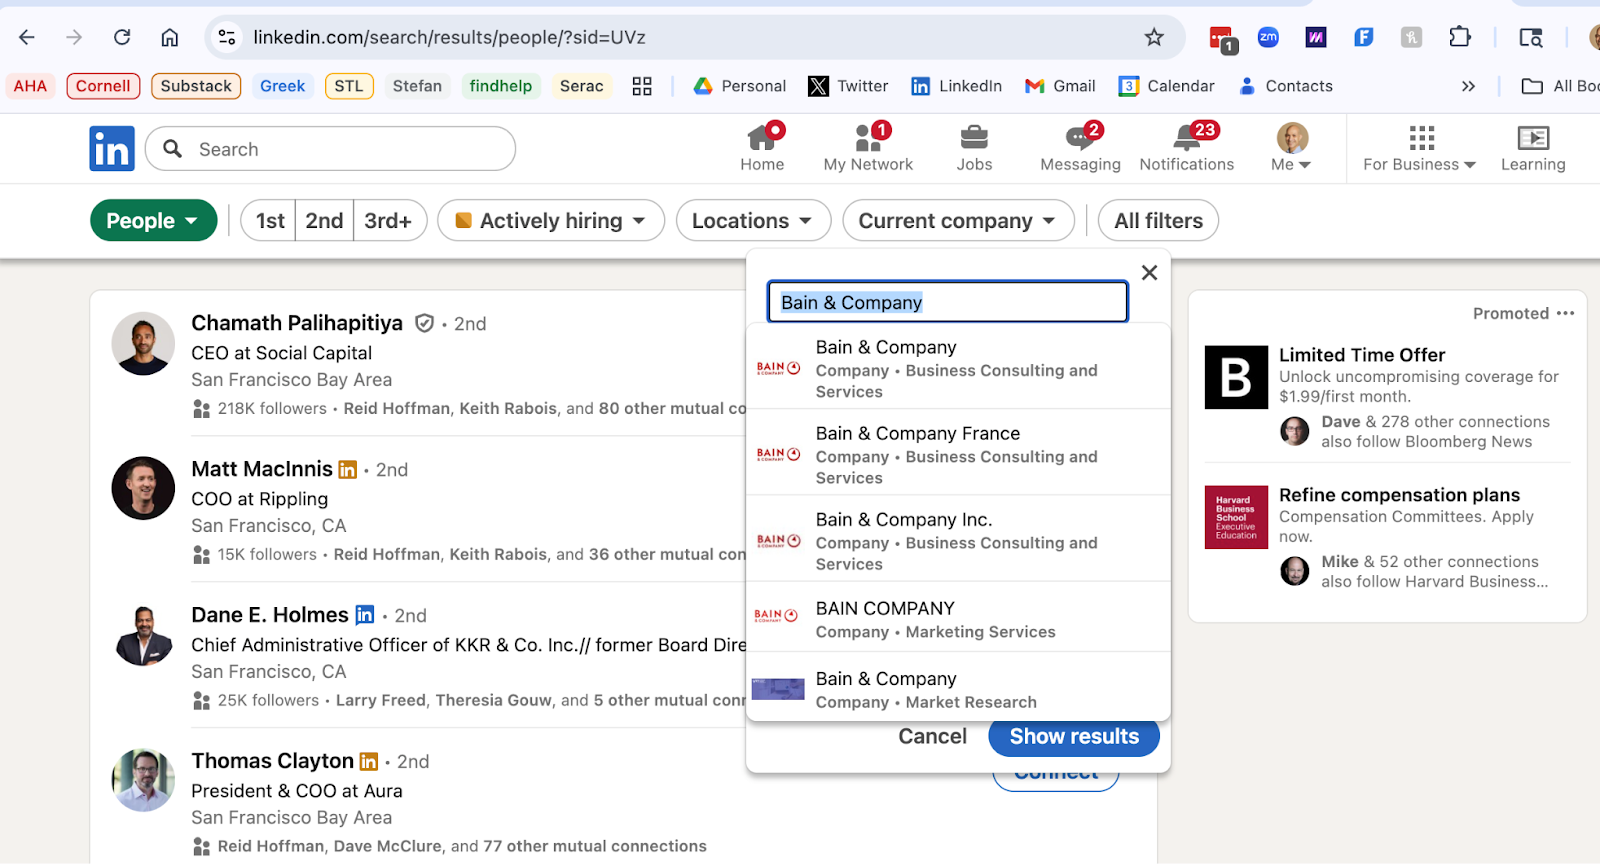Click the Harvard Business School ad logo
The height and width of the screenshot is (864, 1600).
(1236, 517)
